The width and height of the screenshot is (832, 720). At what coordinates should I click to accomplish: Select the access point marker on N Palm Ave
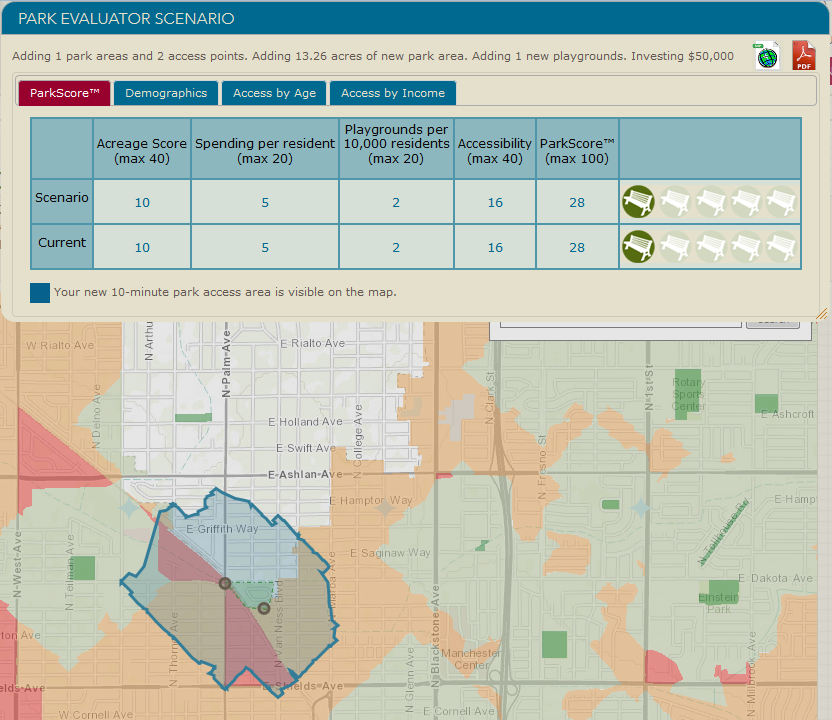[x=225, y=584]
